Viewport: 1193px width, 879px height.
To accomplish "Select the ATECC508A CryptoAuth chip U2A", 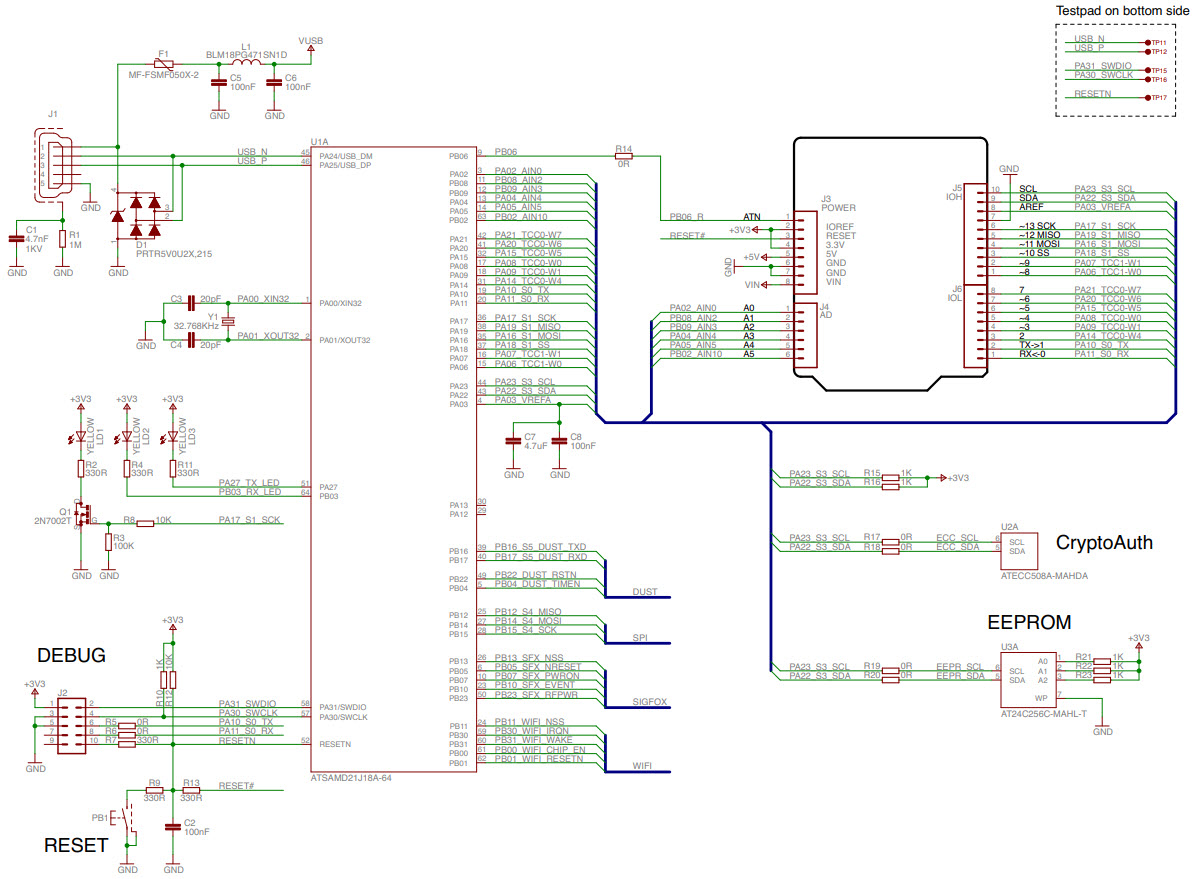I will pyautogui.click(x=1018, y=550).
